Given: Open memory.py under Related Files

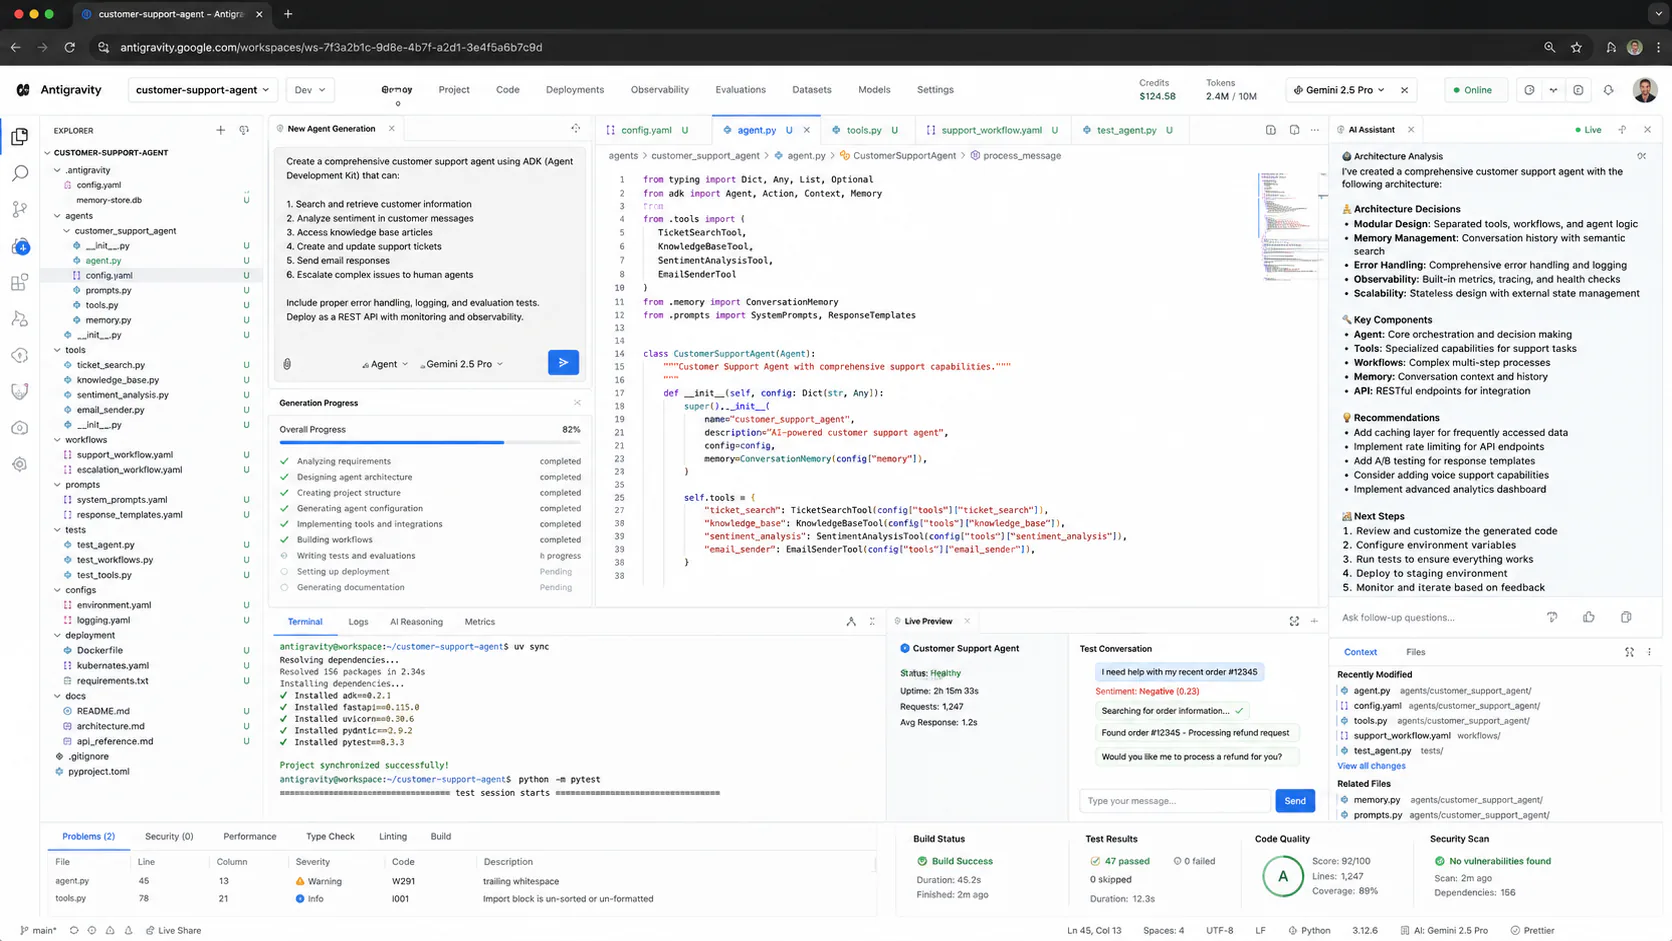Looking at the screenshot, I should 1377,800.
